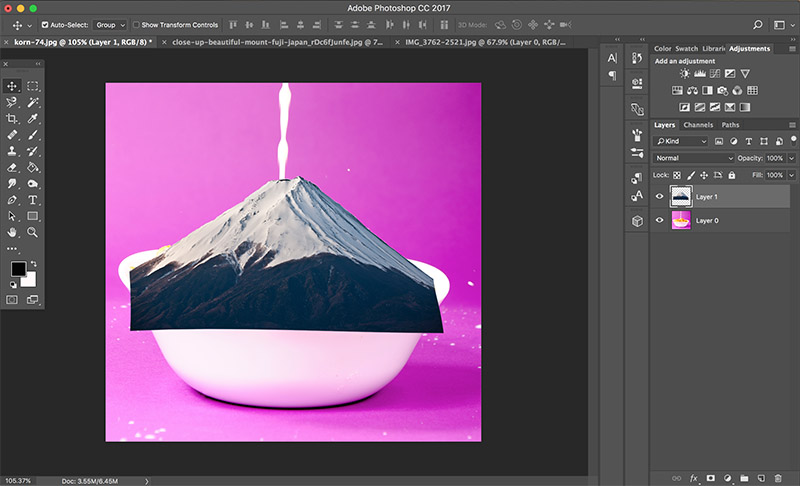Image resolution: width=800 pixels, height=486 pixels.
Task: Click the background white color swatch
Action: tap(30, 280)
